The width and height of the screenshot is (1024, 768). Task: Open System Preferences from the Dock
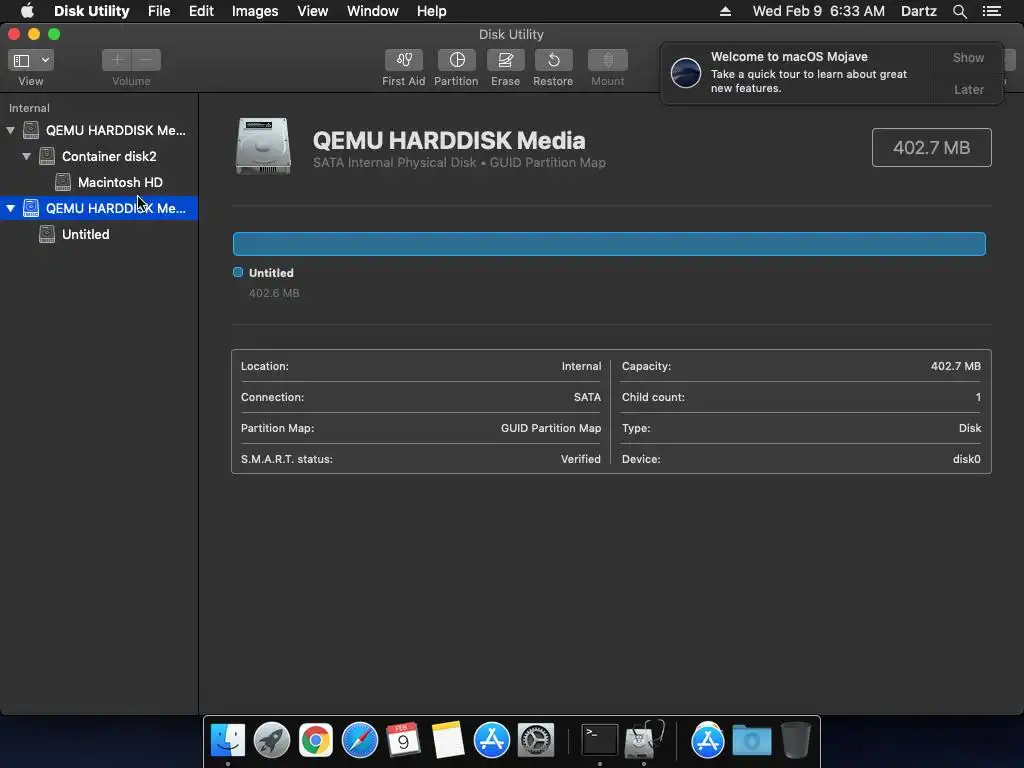pos(536,741)
